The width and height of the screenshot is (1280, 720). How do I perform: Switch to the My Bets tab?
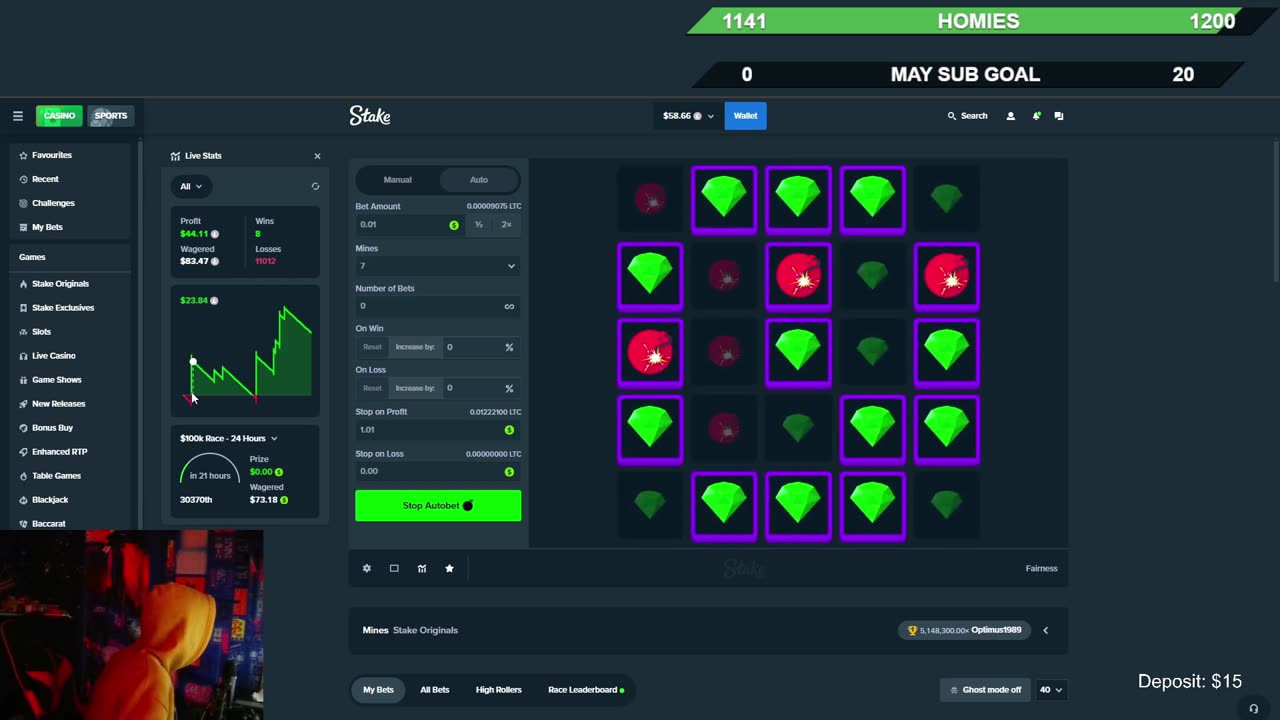(378, 690)
